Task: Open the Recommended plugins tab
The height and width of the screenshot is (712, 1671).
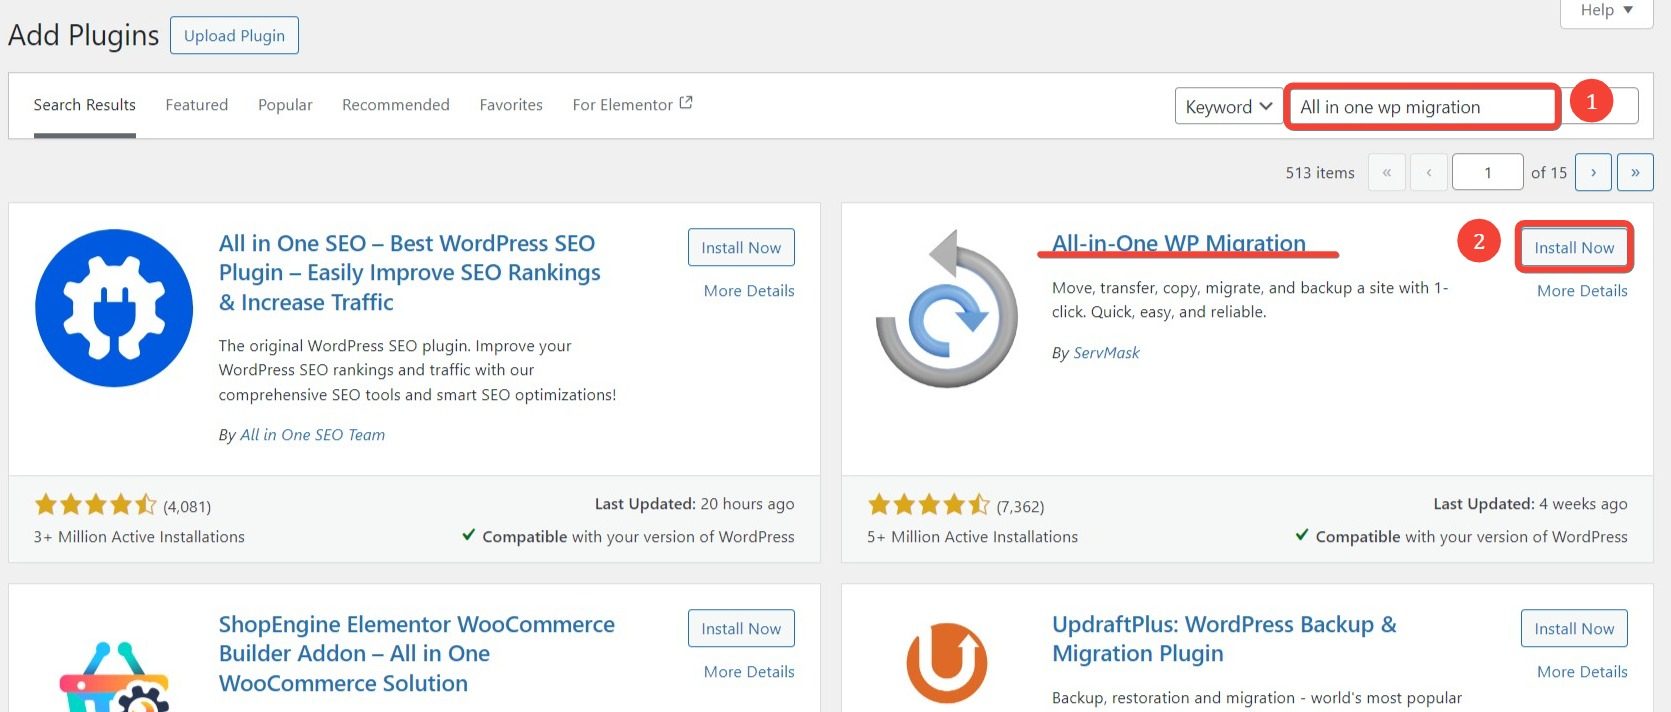Action: tap(396, 105)
